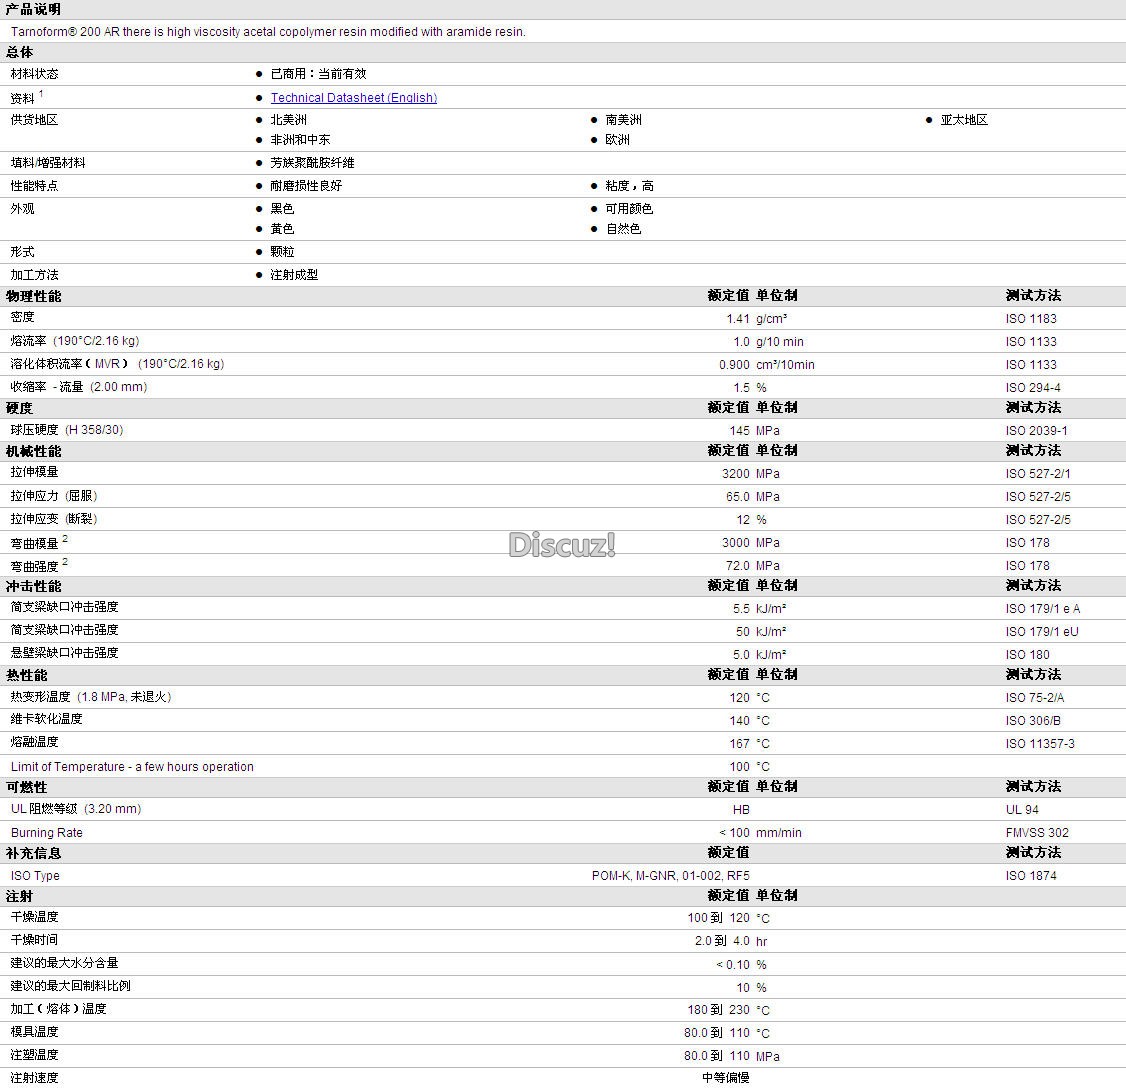The image size is (1126, 1089).
Task: Select the 'ISO 179/1 eU' test method
Action: 1042,632
